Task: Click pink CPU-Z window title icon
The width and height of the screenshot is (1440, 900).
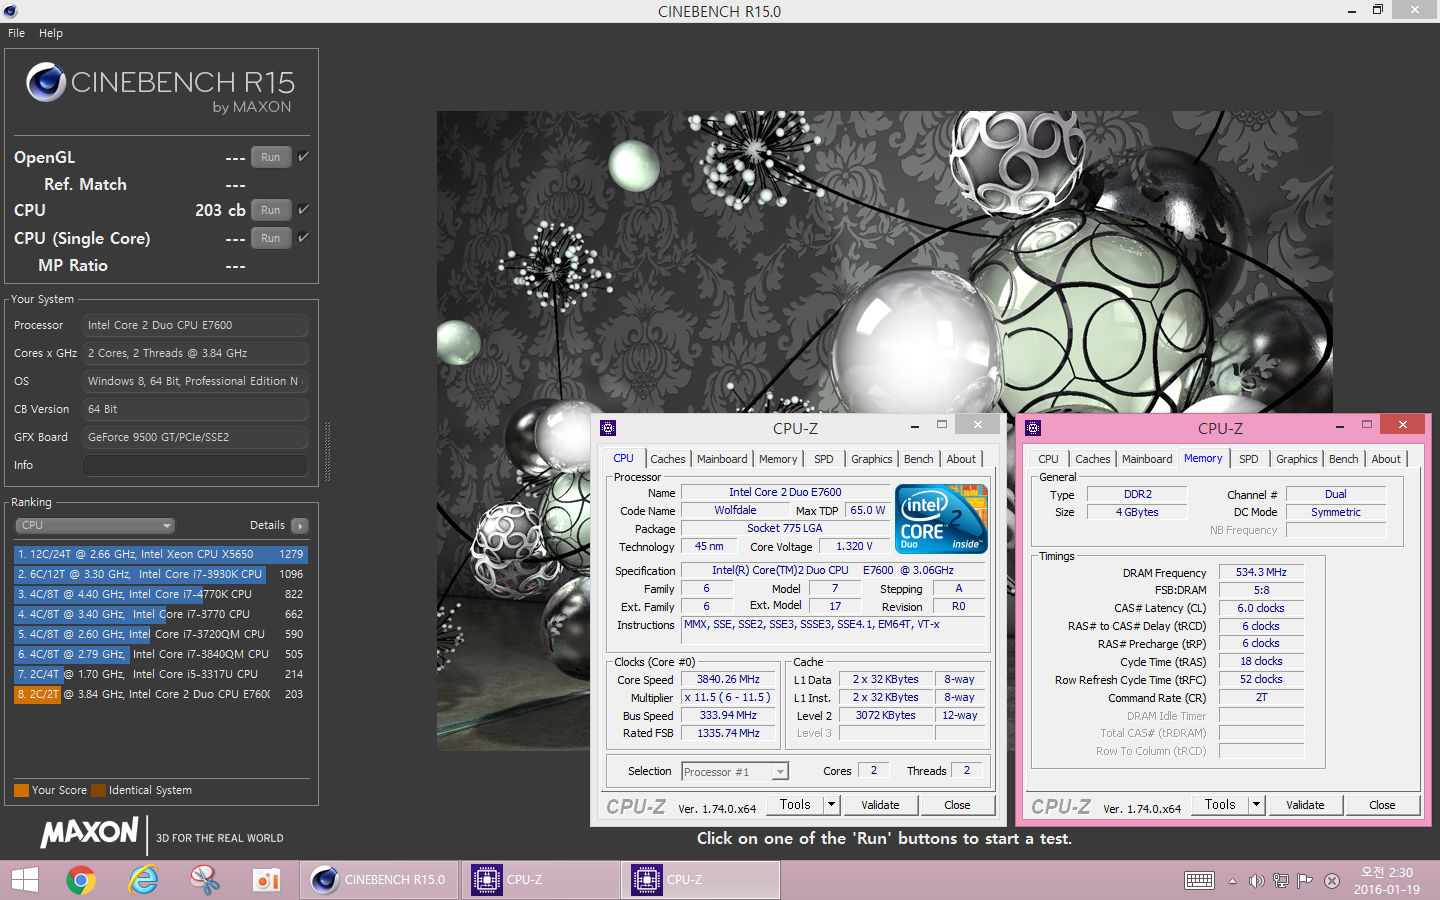Action: (x=1033, y=427)
